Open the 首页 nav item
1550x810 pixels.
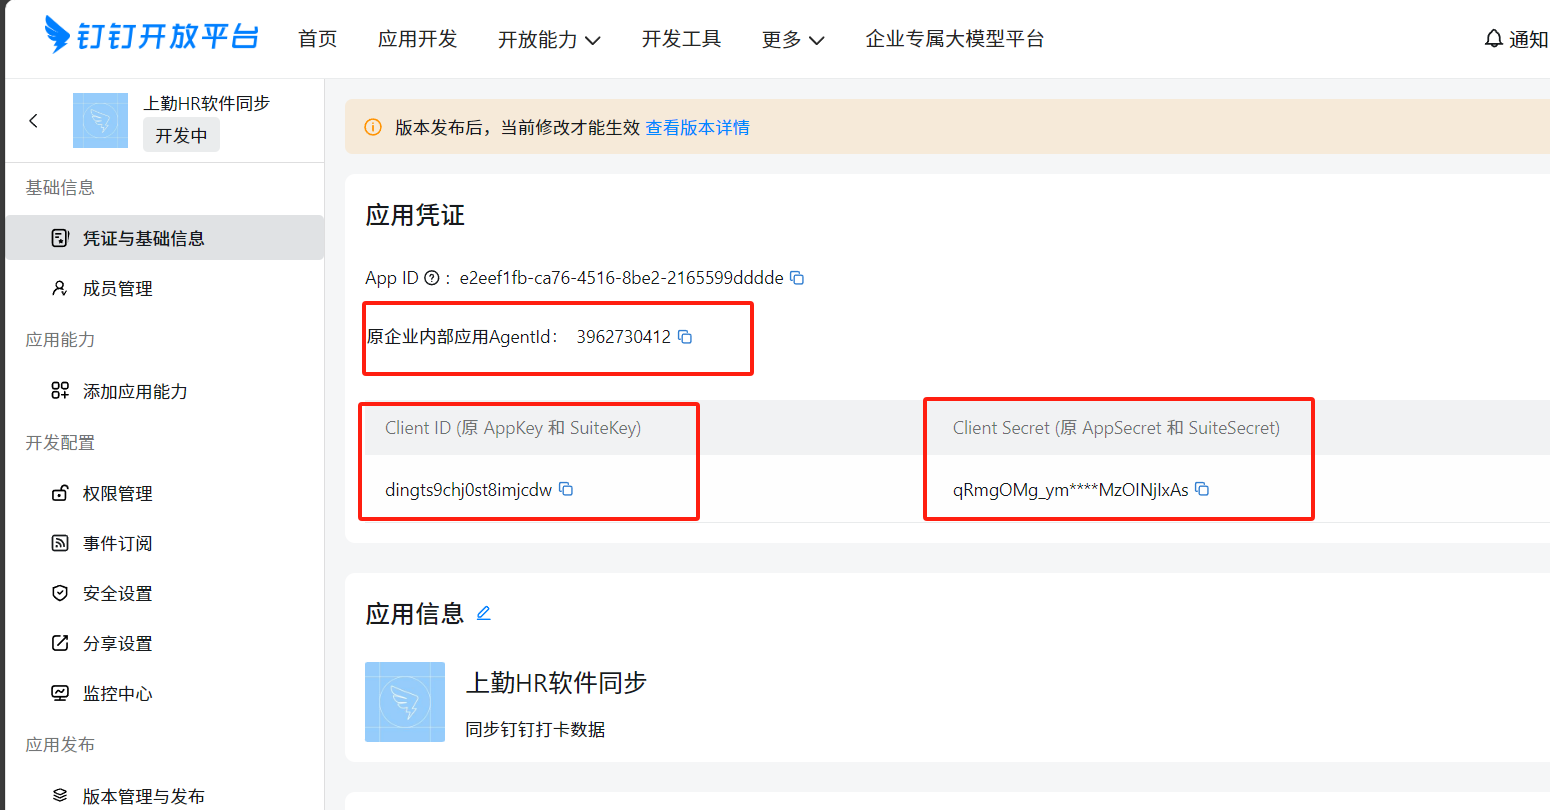[318, 39]
